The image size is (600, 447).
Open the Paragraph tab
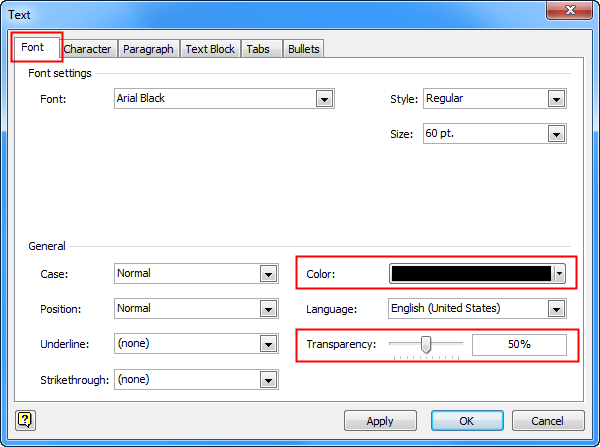pyautogui.click(x=148, y=49)
